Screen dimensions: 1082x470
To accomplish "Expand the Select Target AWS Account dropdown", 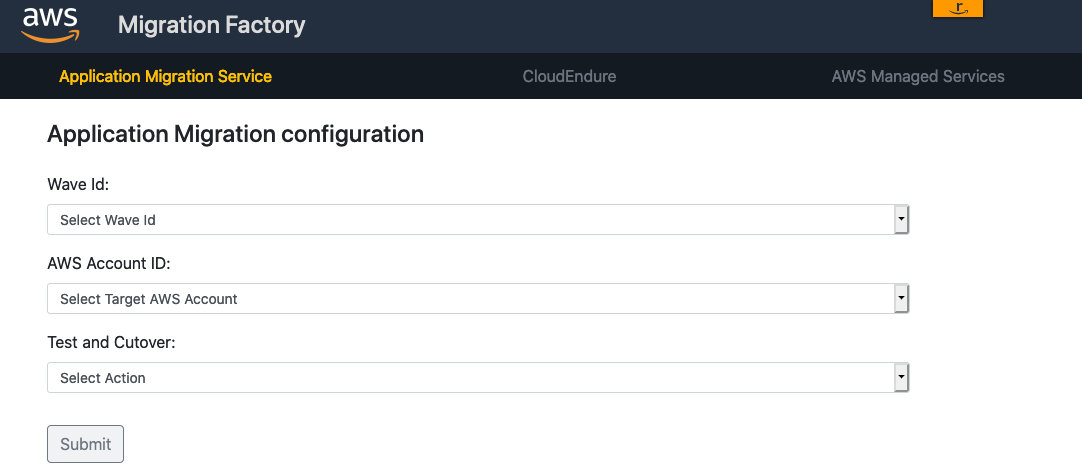I will pos(478,299).
